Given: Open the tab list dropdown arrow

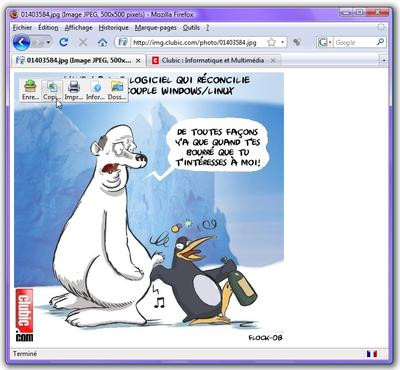Looking at the screenshot, I should (x=384, y=61).
